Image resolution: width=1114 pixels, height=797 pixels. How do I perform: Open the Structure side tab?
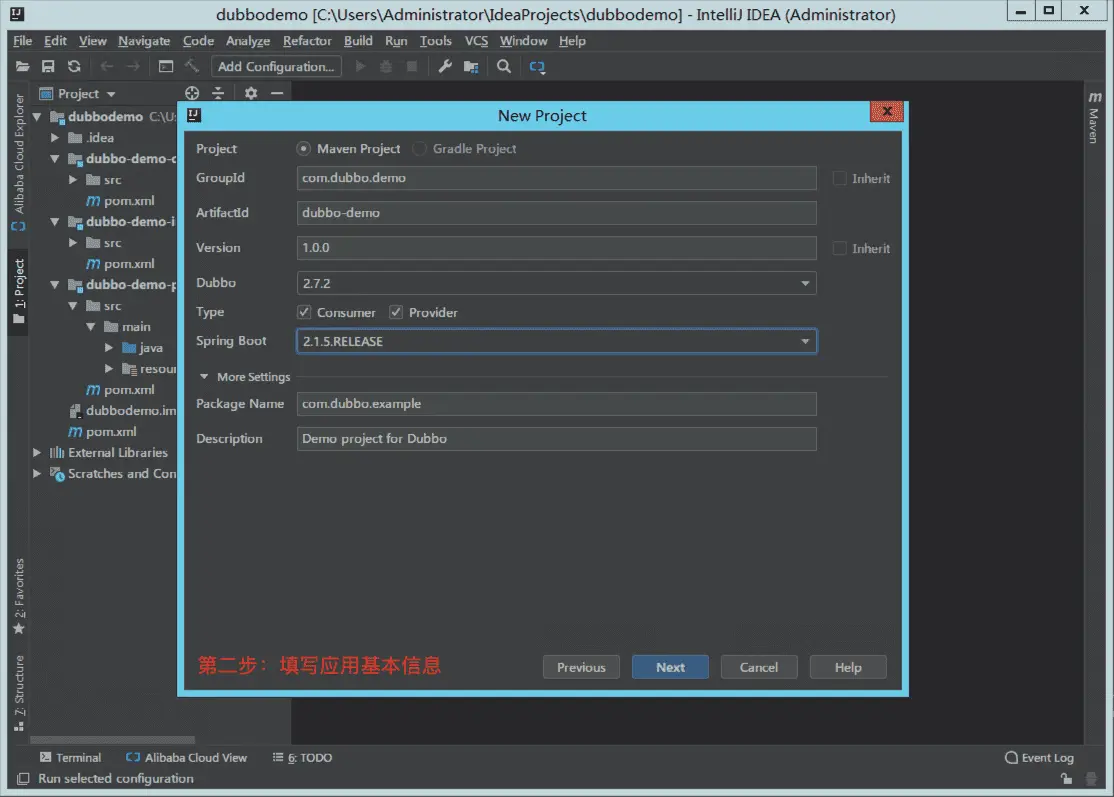pos(18,693)
